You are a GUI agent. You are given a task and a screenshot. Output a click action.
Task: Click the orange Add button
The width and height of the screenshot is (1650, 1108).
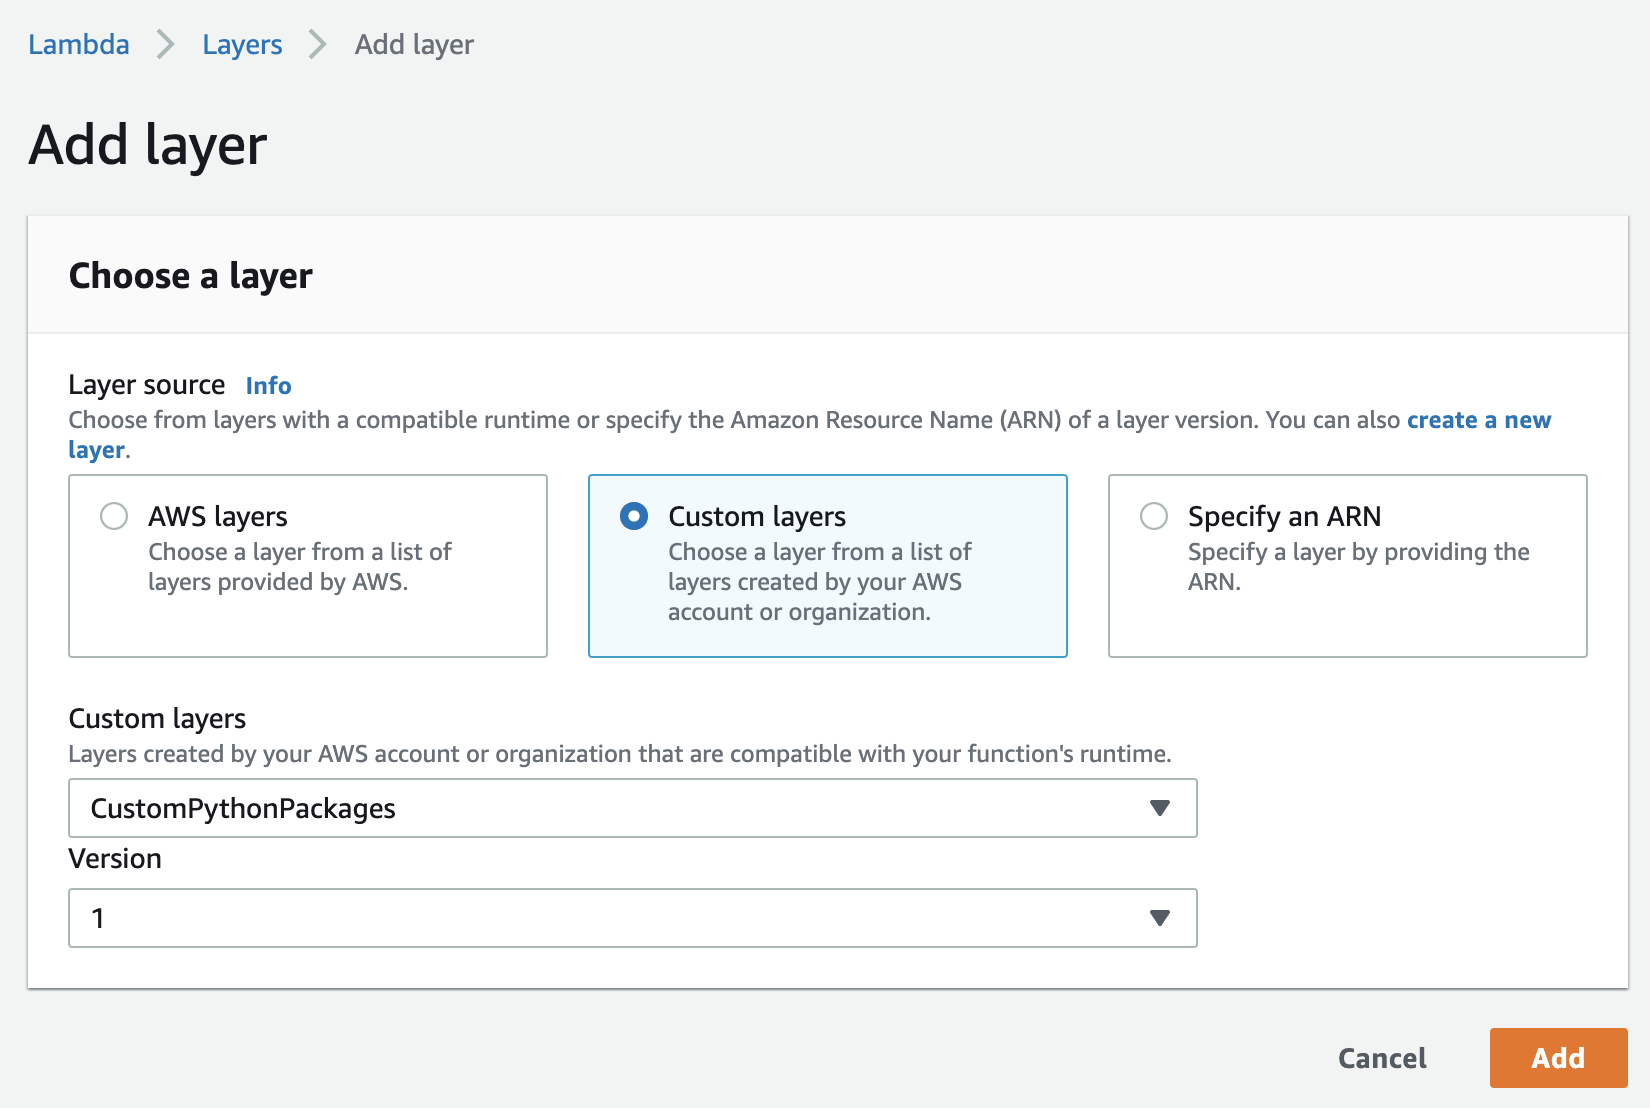pyautogui.click(x=1558, y=1058)
